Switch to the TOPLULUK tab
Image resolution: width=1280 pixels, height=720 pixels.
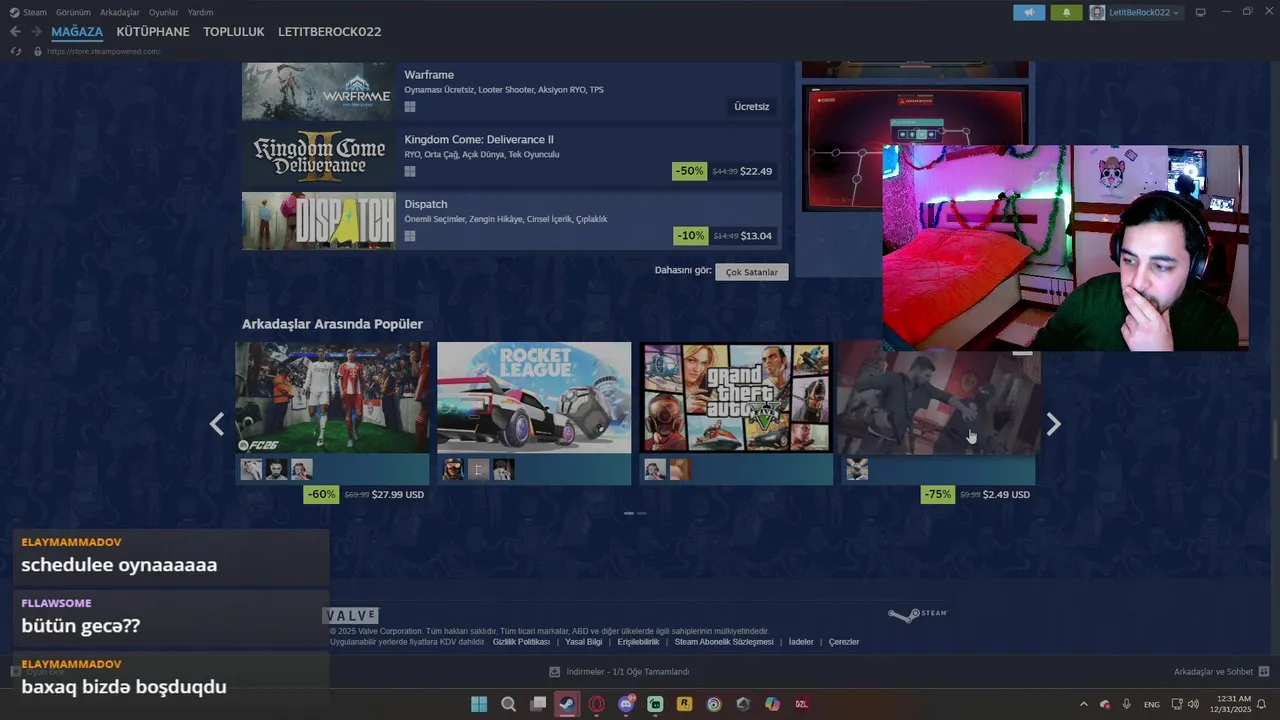pos(234,32)
